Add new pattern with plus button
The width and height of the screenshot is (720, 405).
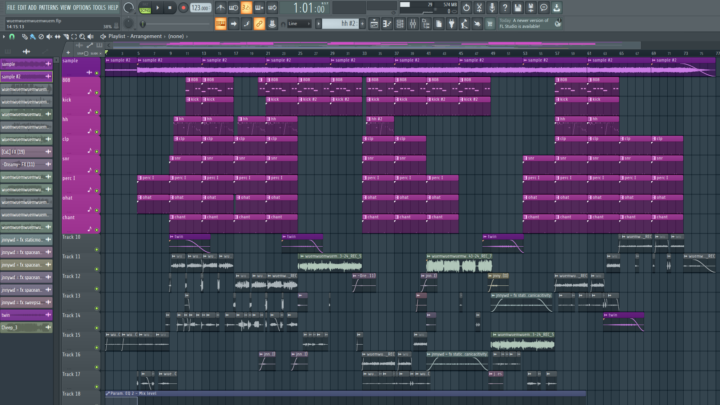tap(363, 23)
